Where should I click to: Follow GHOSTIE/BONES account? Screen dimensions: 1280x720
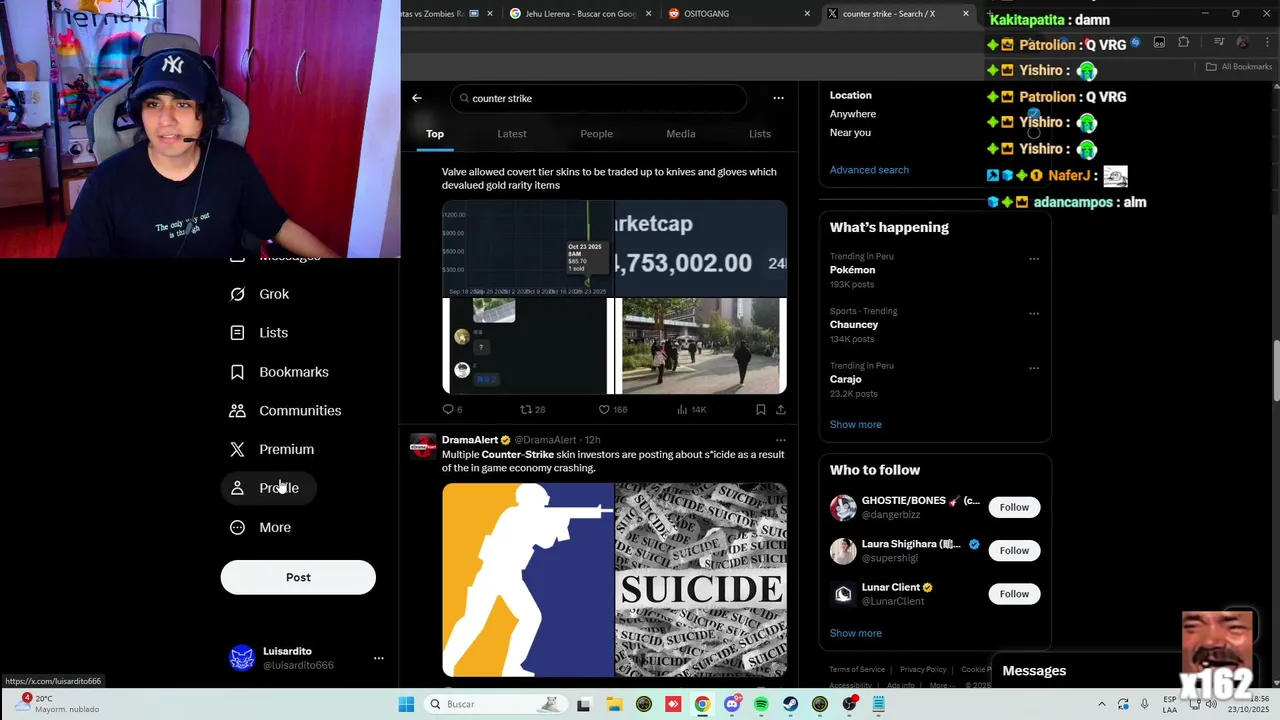(x=1014, y=507)
